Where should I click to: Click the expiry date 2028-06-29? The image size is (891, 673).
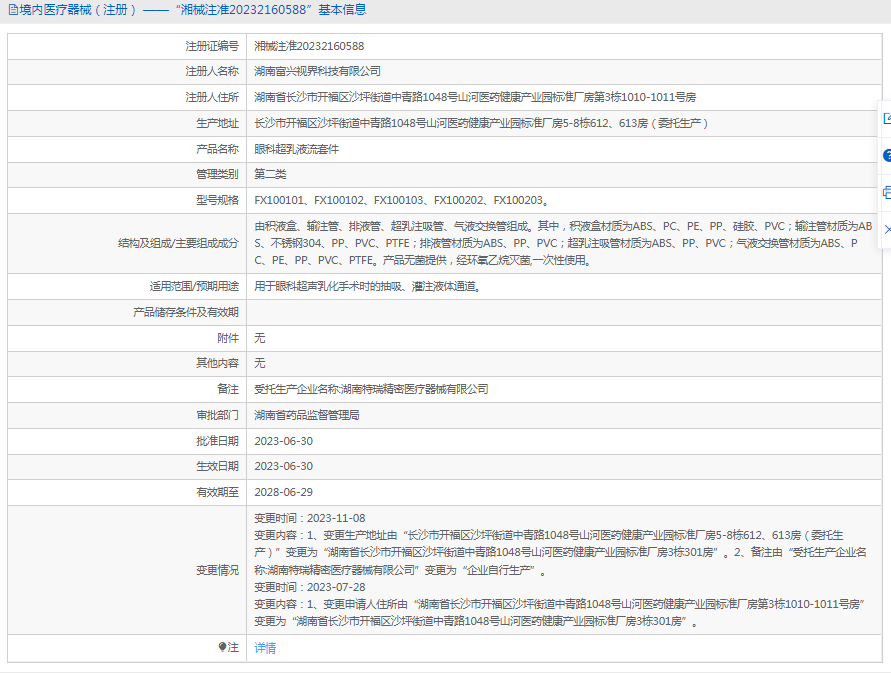283,492
